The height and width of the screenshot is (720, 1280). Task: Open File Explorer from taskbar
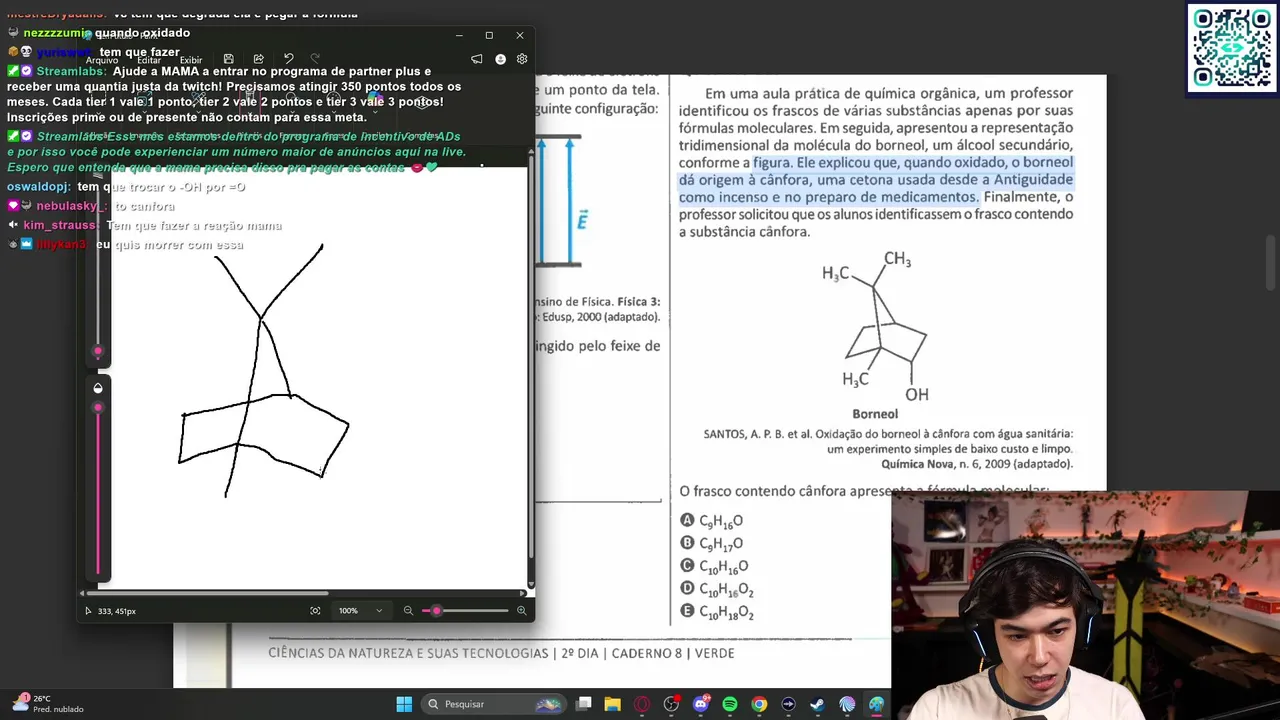click(613, 704)
